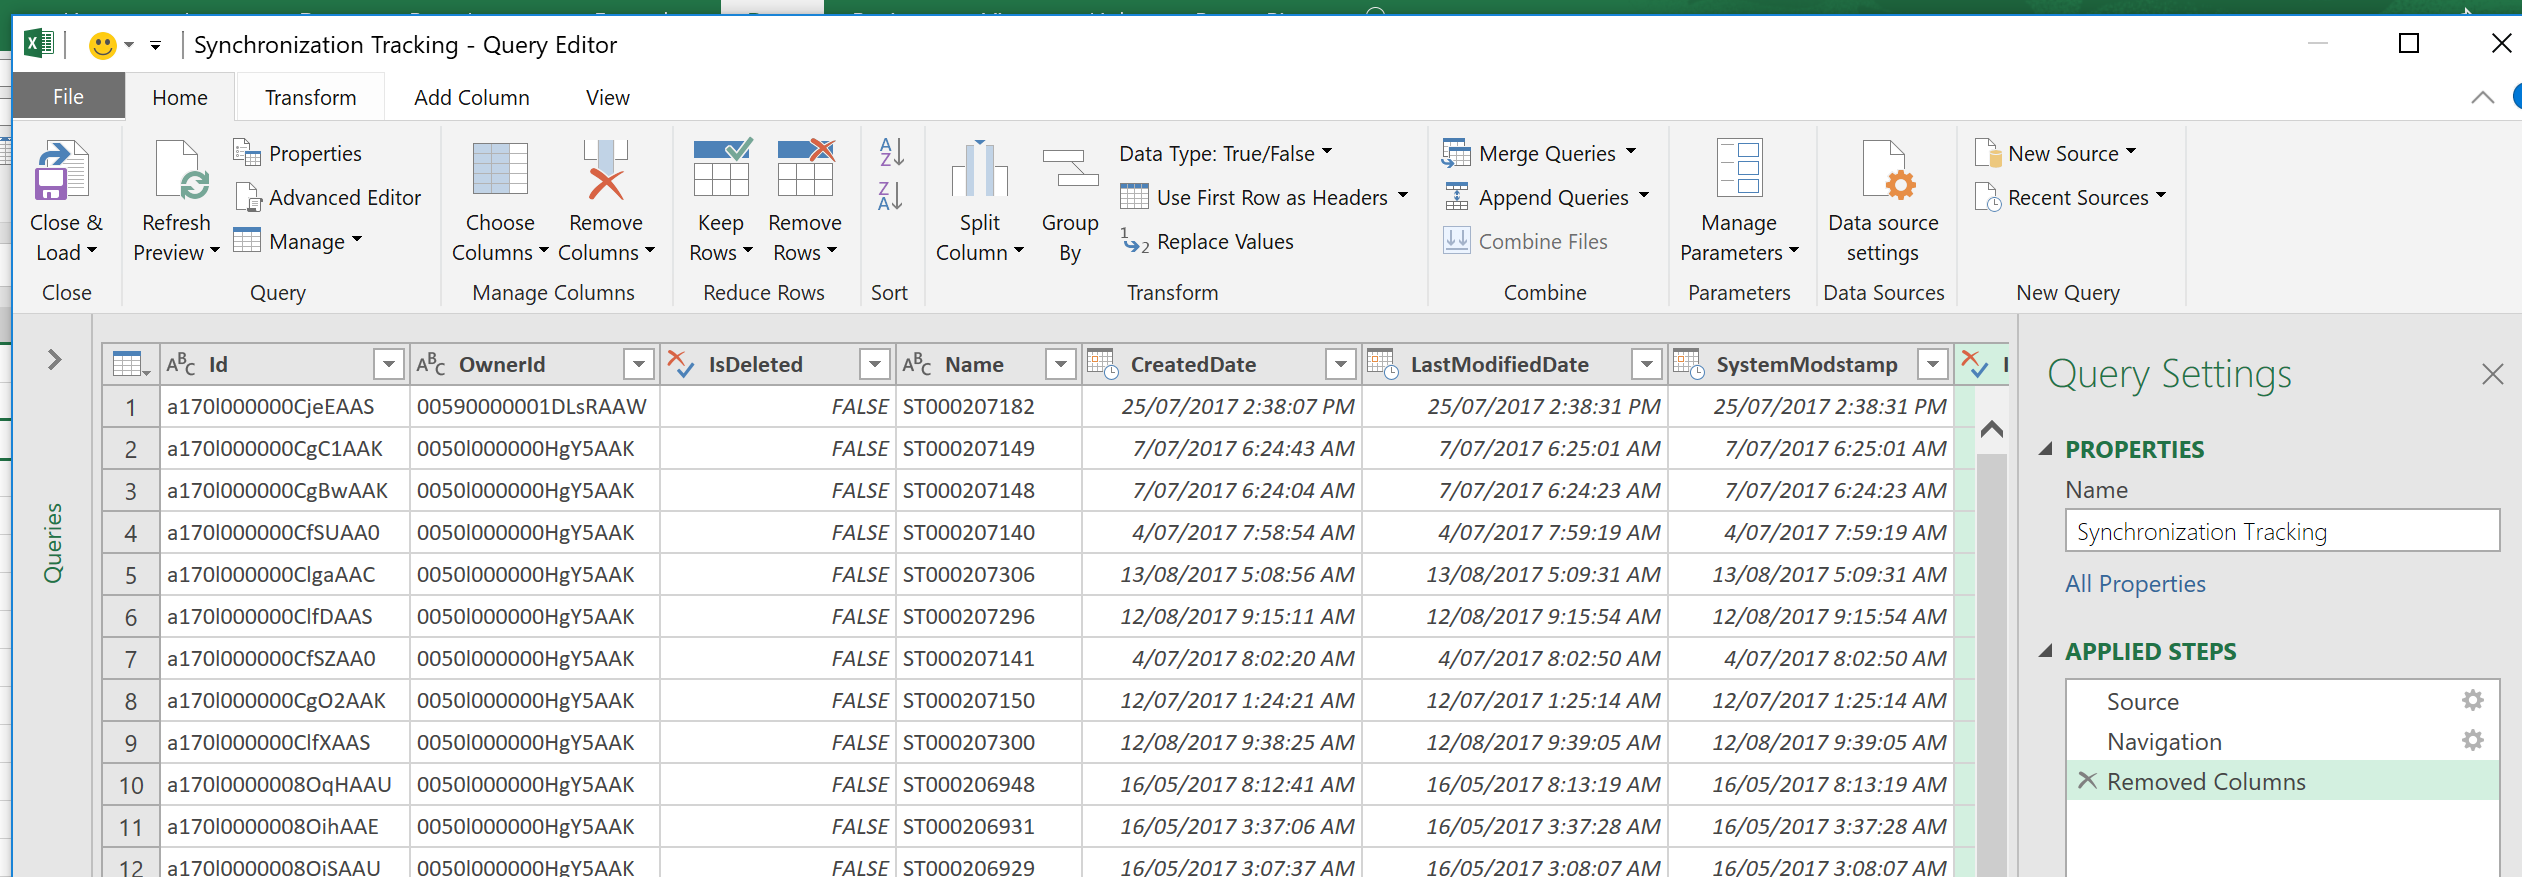Click the IsDeleted column data type icon

click(x=681, y=364)
